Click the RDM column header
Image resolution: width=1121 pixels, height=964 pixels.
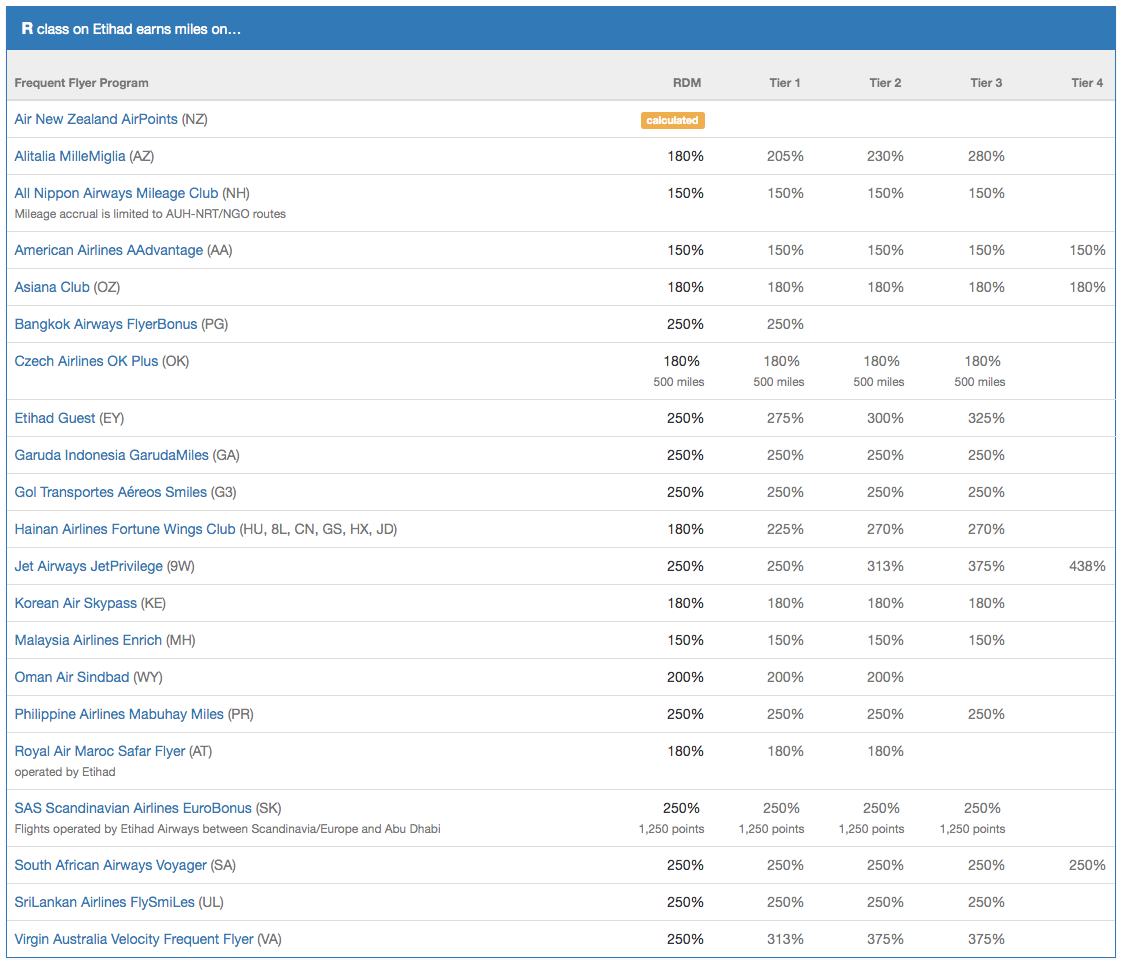click(687, 83)
